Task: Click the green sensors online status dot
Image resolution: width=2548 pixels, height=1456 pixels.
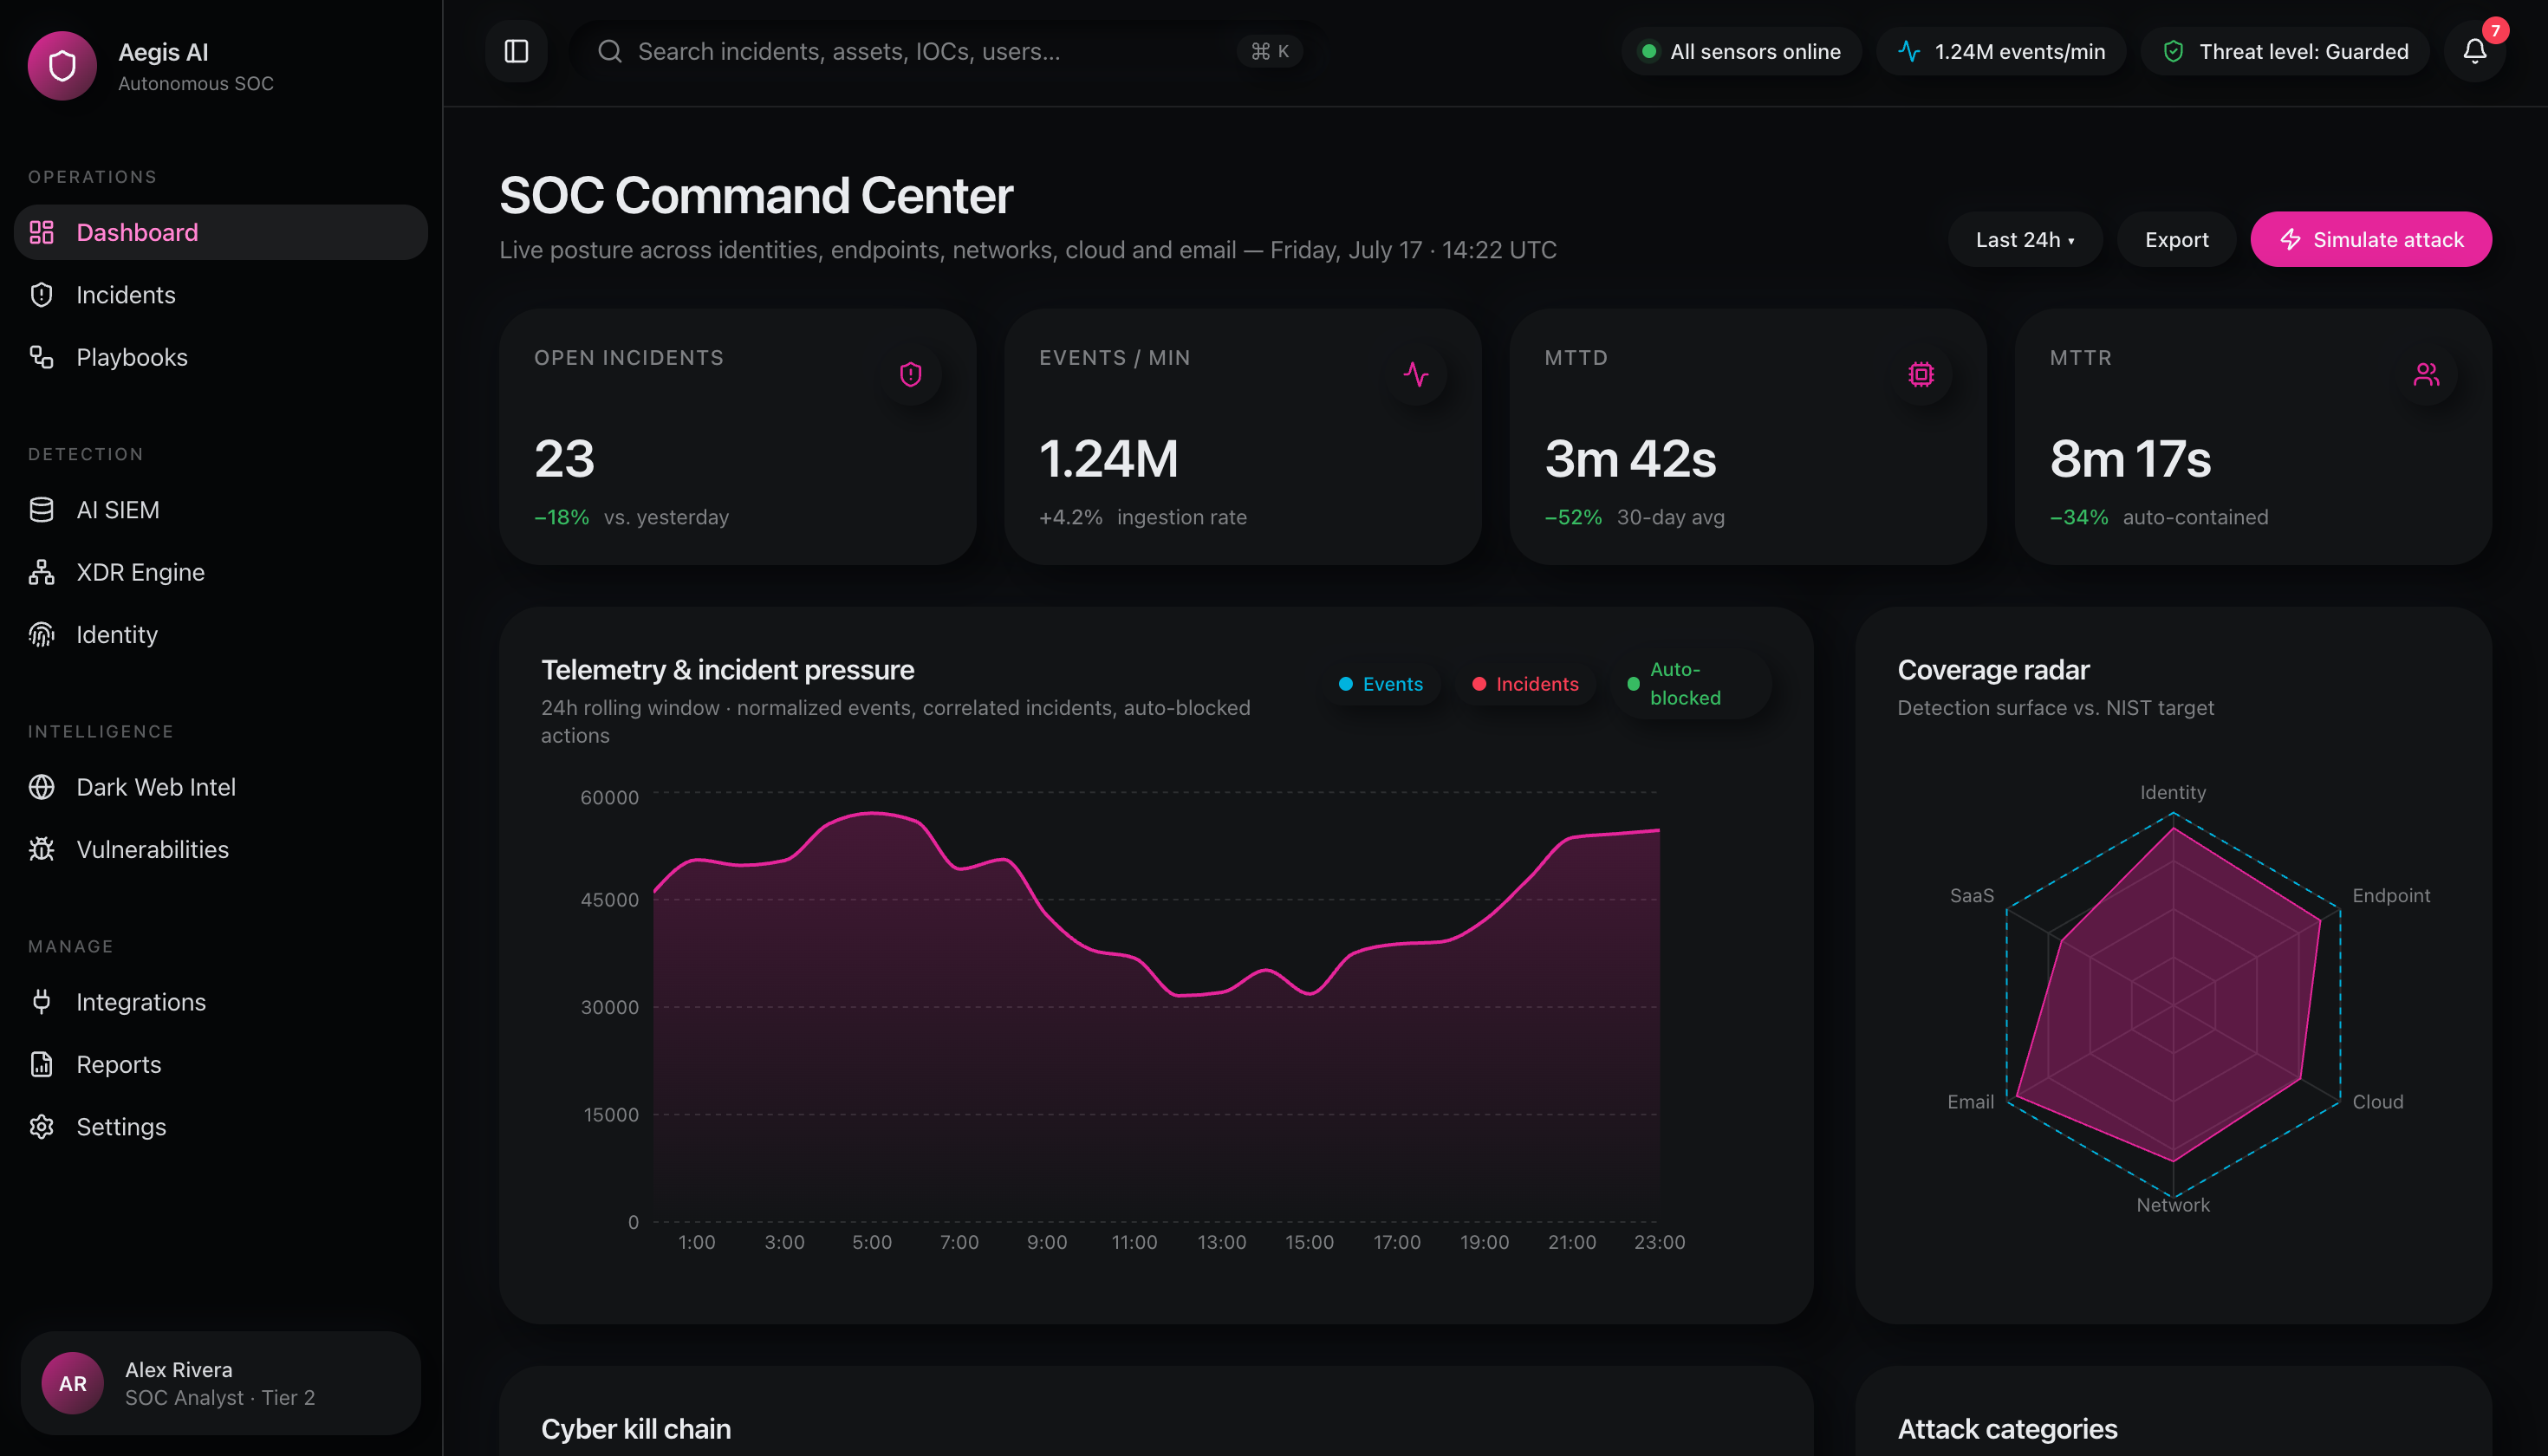Action: (1649, 51)
